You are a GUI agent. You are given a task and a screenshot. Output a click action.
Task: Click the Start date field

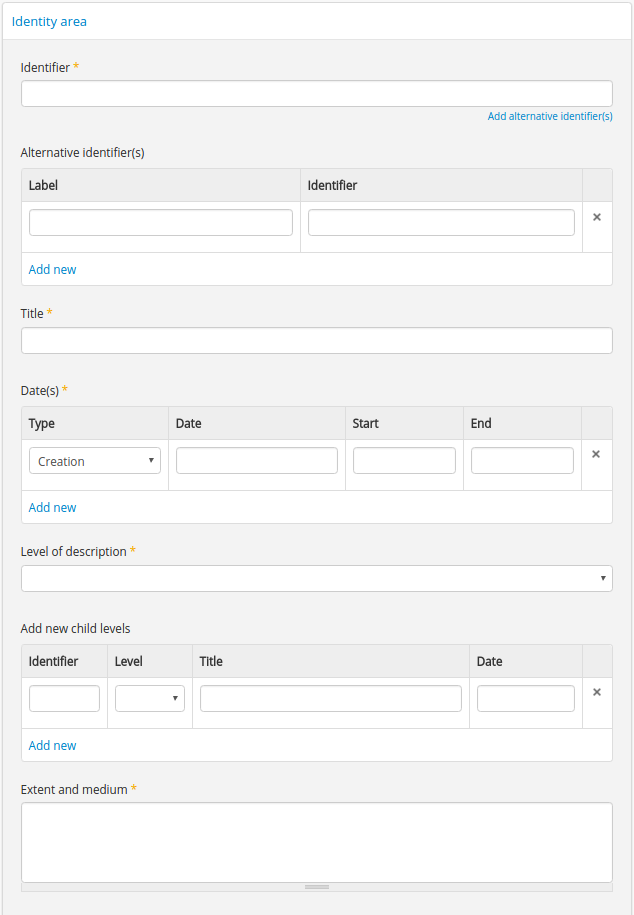pyautogui.click(x=404, y=461)
